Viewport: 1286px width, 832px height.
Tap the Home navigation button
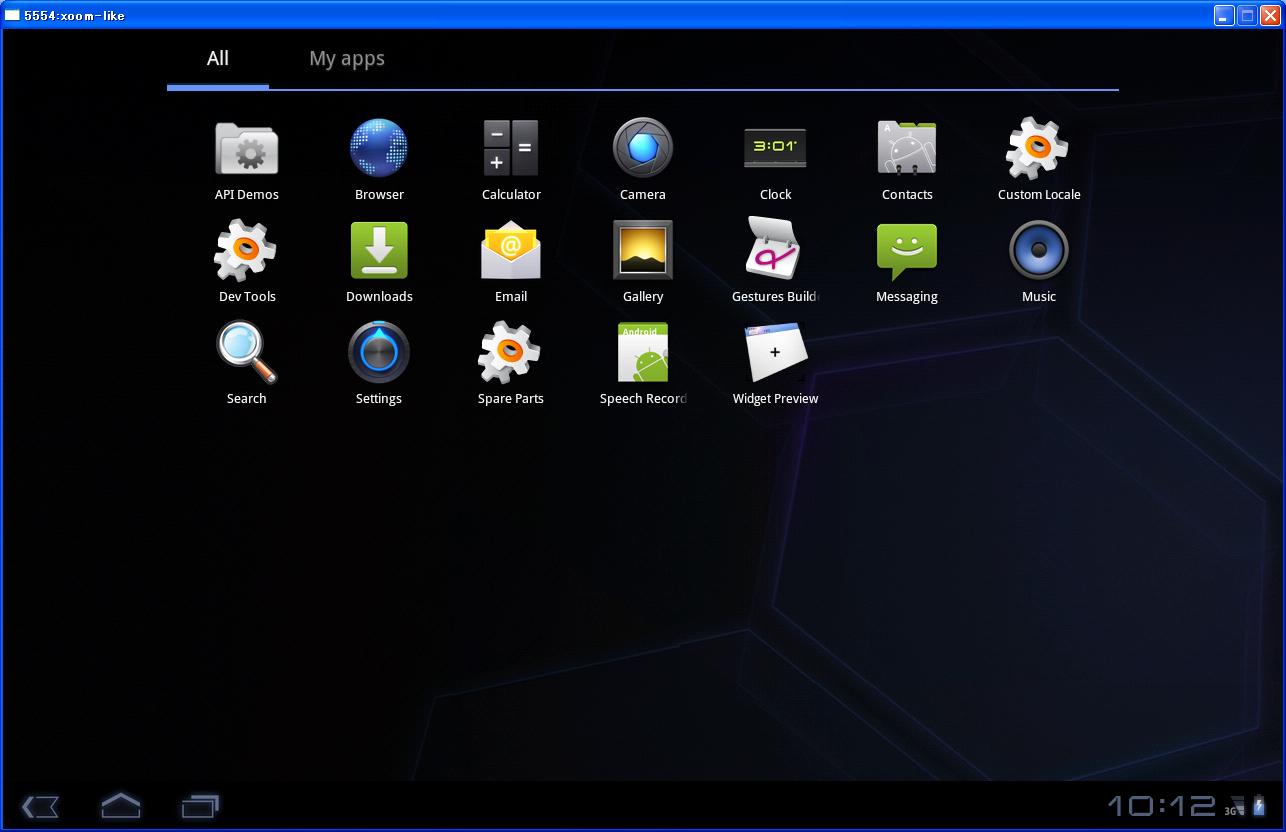(120, 805)
